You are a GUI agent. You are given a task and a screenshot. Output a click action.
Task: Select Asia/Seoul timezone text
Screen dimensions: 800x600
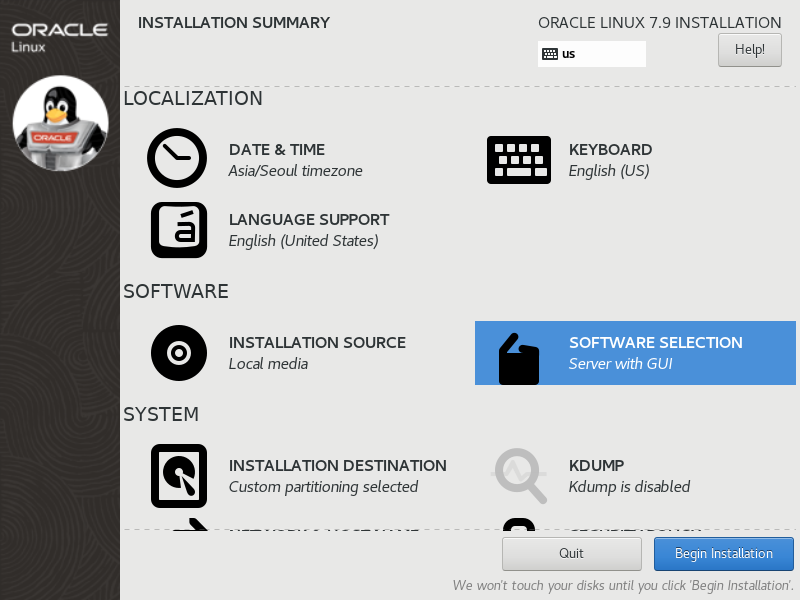coord(295,170)
